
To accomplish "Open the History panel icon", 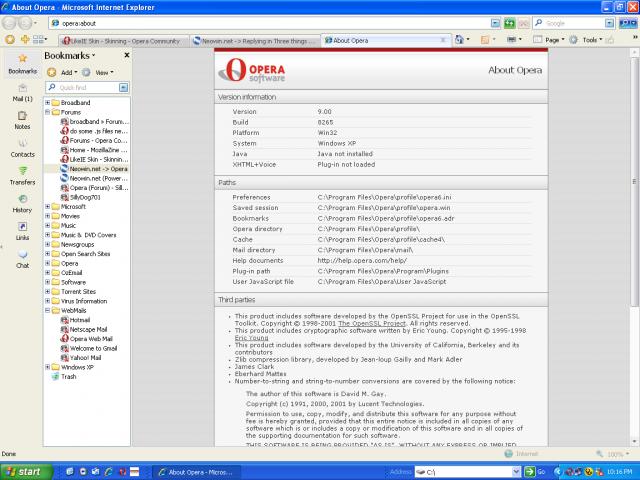I will tap(22, 203).
